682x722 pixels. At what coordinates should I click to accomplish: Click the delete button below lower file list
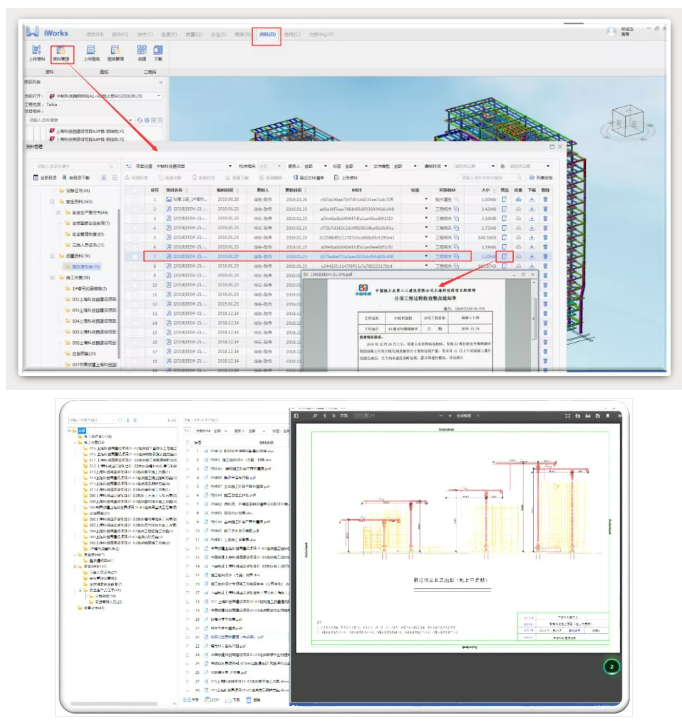point(253,700)
